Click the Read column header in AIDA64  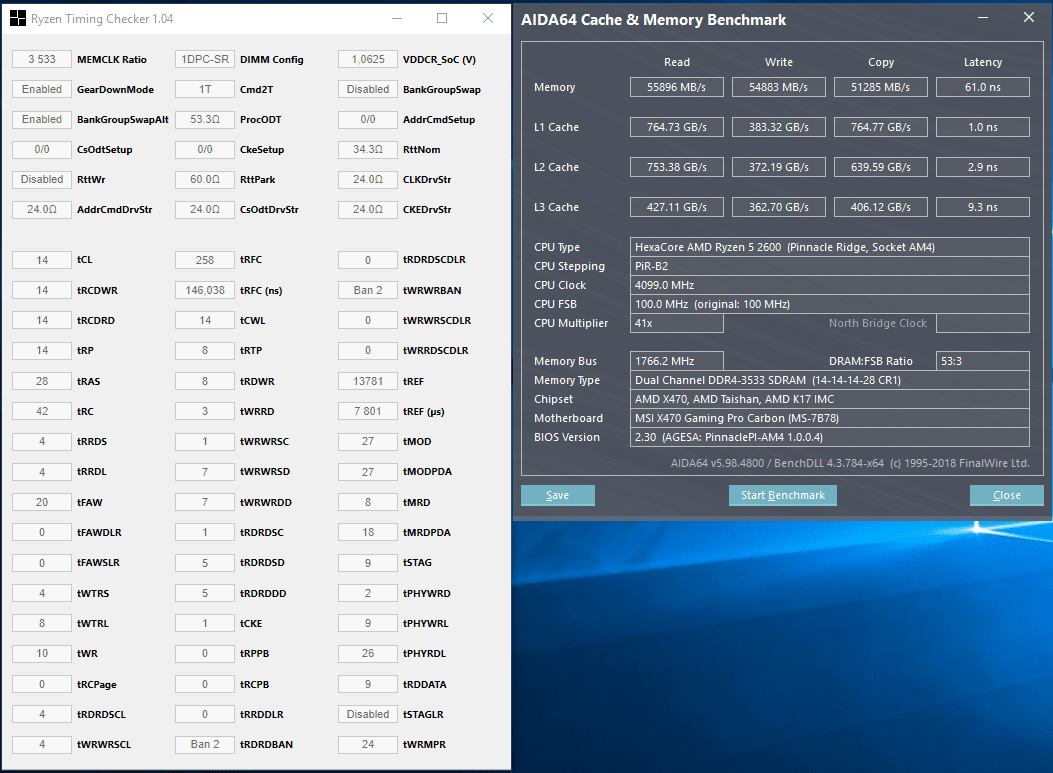coord(677,62)
